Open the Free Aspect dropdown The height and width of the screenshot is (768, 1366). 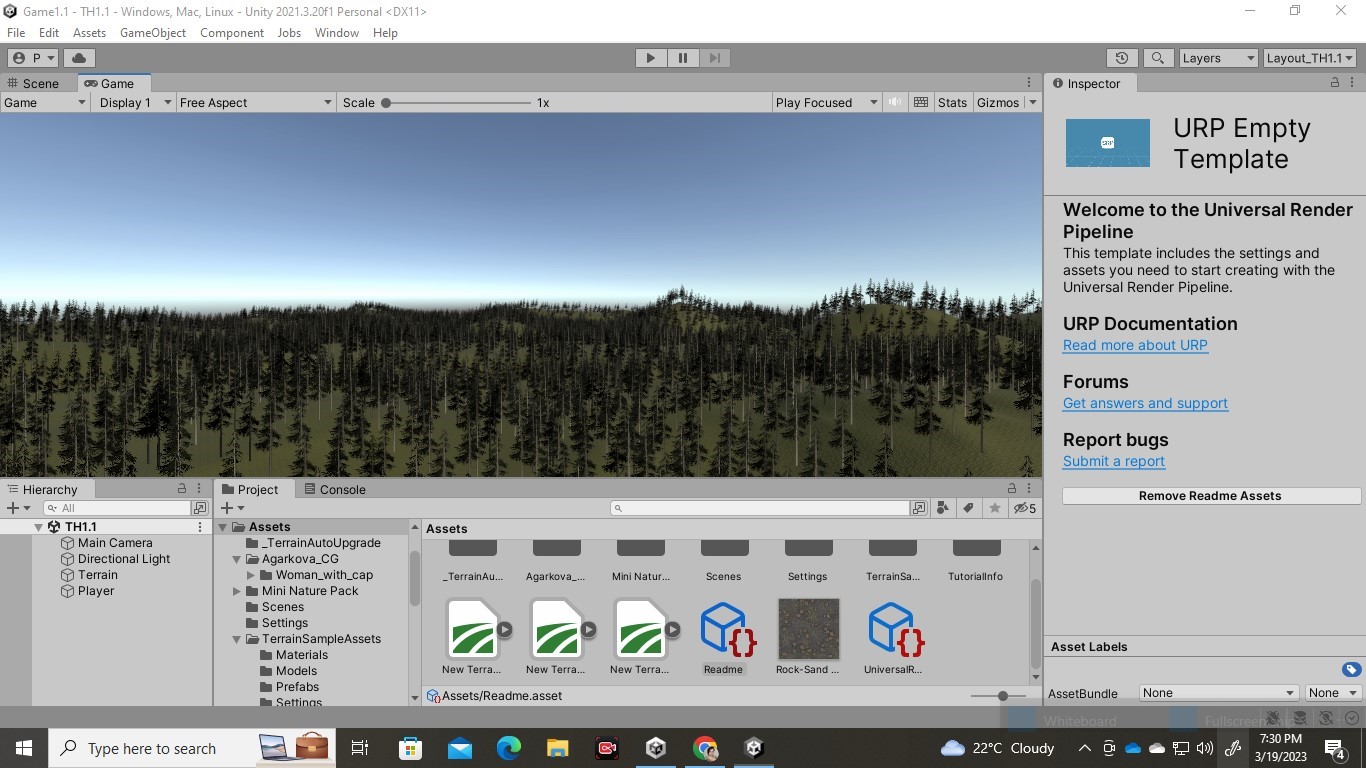(x=255, y=102)
